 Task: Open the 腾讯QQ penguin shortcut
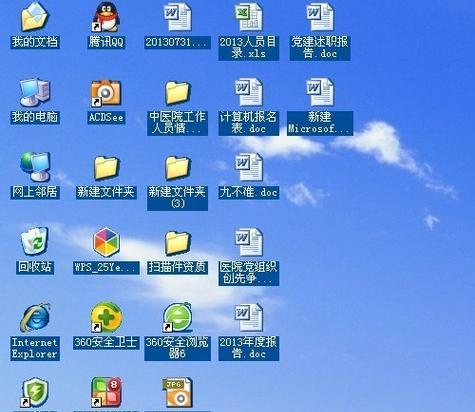(106, 17)
